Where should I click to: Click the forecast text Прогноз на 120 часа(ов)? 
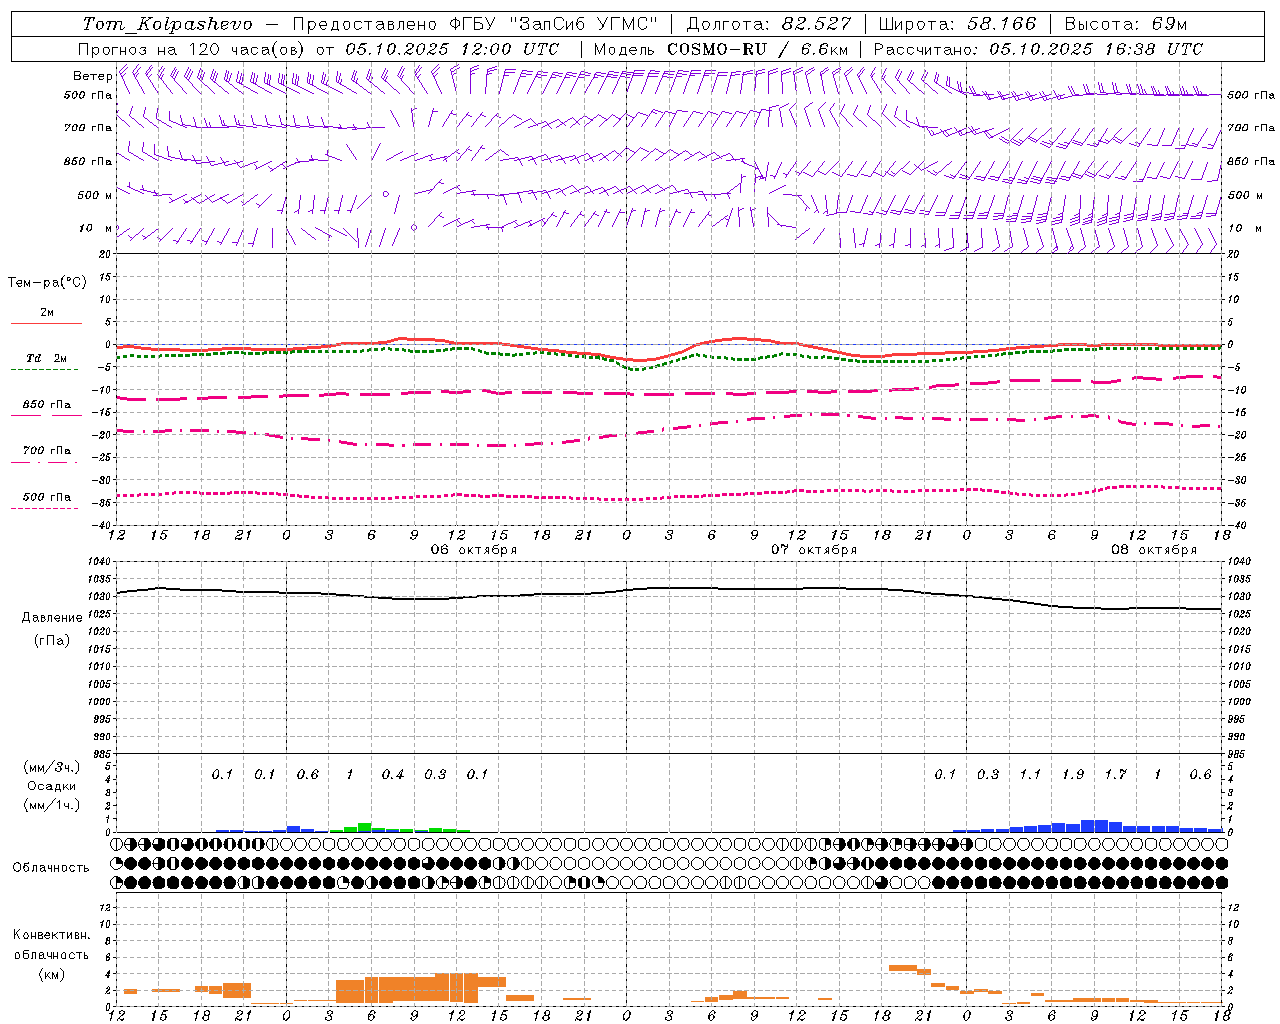(x=192, y=49)
